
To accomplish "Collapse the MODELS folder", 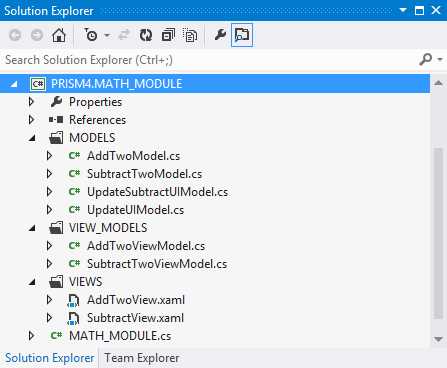I will pyautogui.click(x=32, y=138).
